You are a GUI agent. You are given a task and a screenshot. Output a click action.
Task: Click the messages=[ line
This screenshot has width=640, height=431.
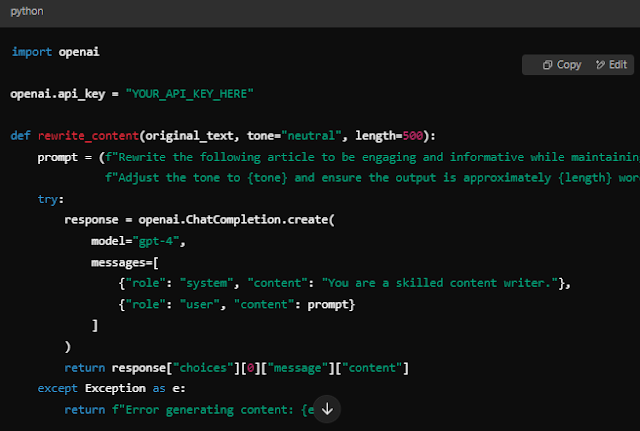click(124, 262)
